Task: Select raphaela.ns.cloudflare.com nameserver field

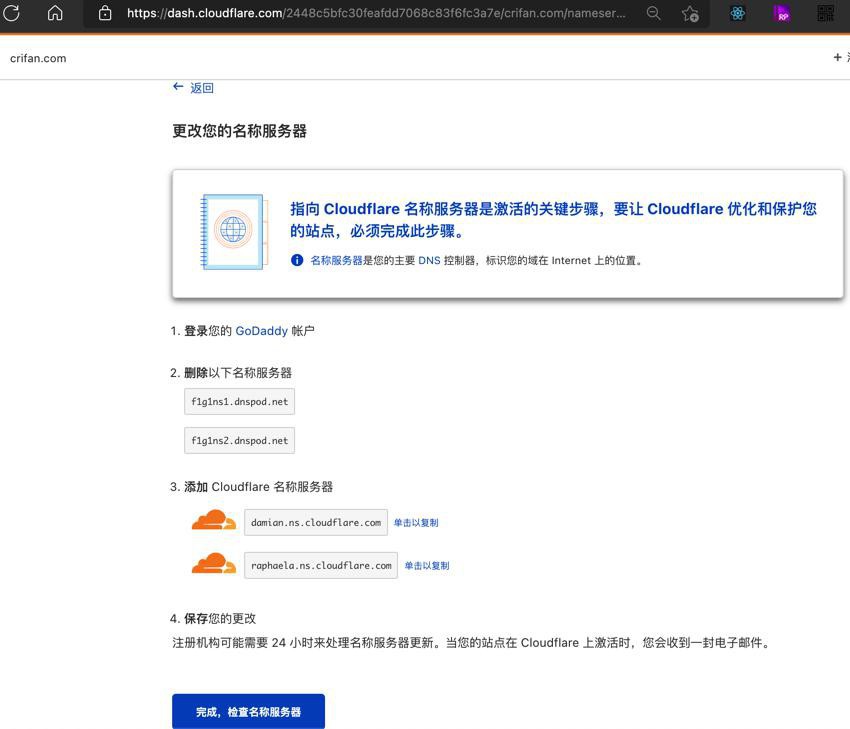Action: [321, 565]
